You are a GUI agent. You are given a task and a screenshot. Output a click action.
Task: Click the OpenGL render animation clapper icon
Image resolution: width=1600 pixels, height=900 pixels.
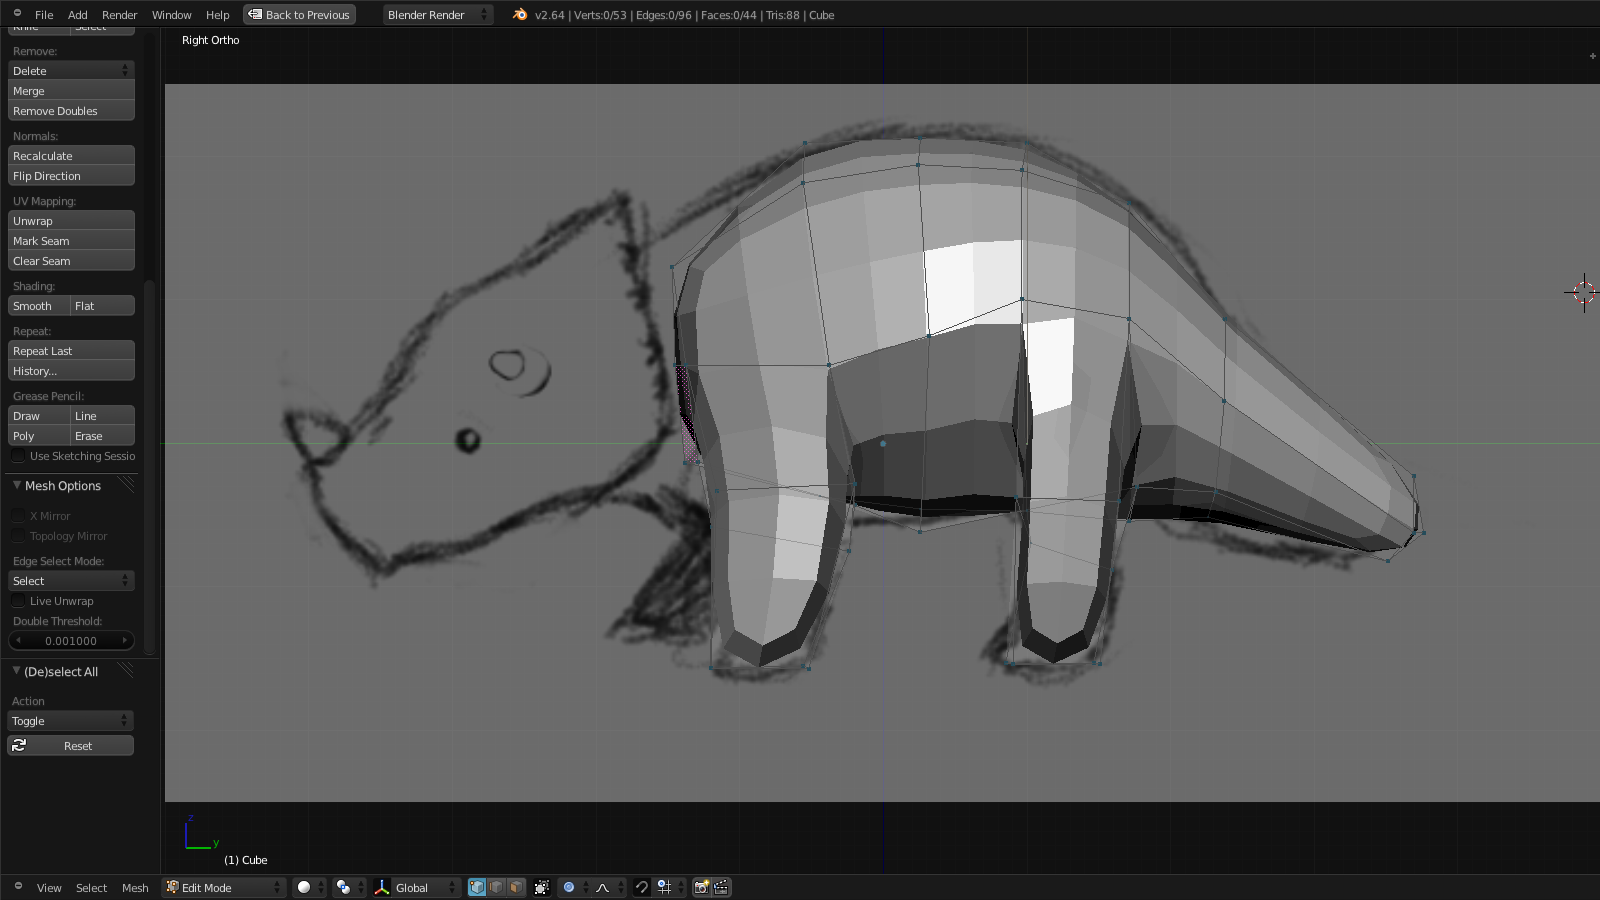[x=721, y=887]
